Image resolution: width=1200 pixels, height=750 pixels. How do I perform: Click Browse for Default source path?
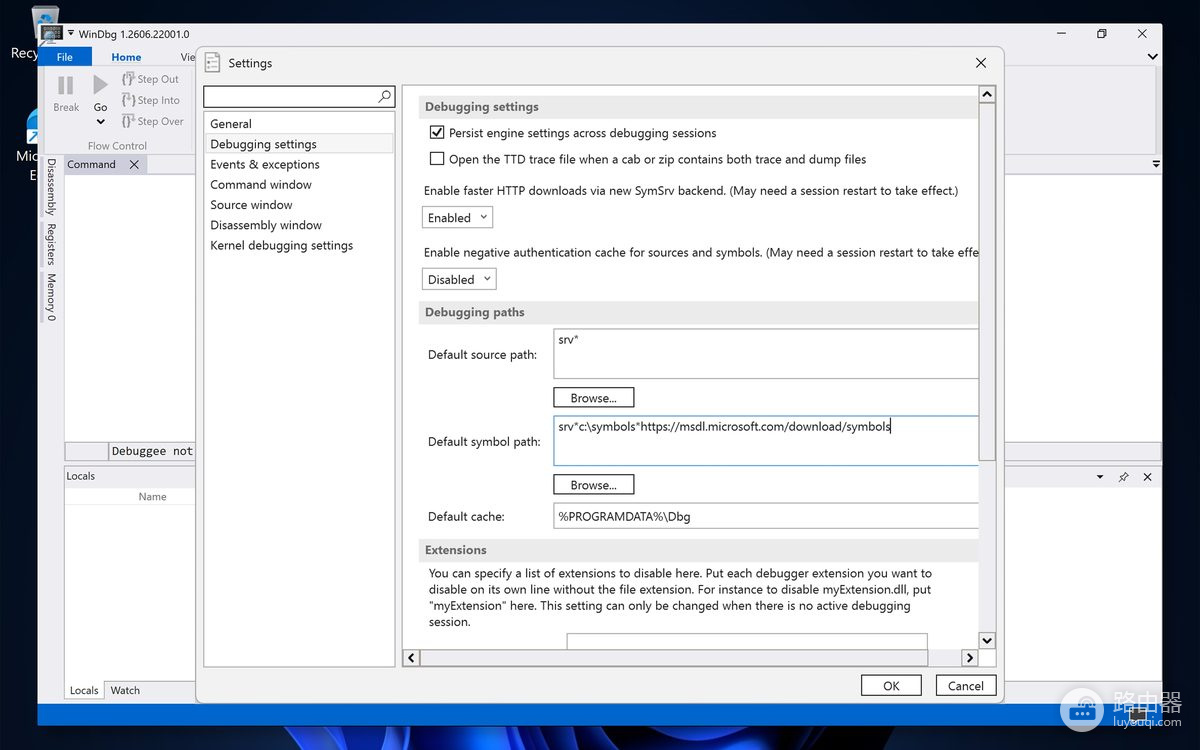click(x=593, y=398)
